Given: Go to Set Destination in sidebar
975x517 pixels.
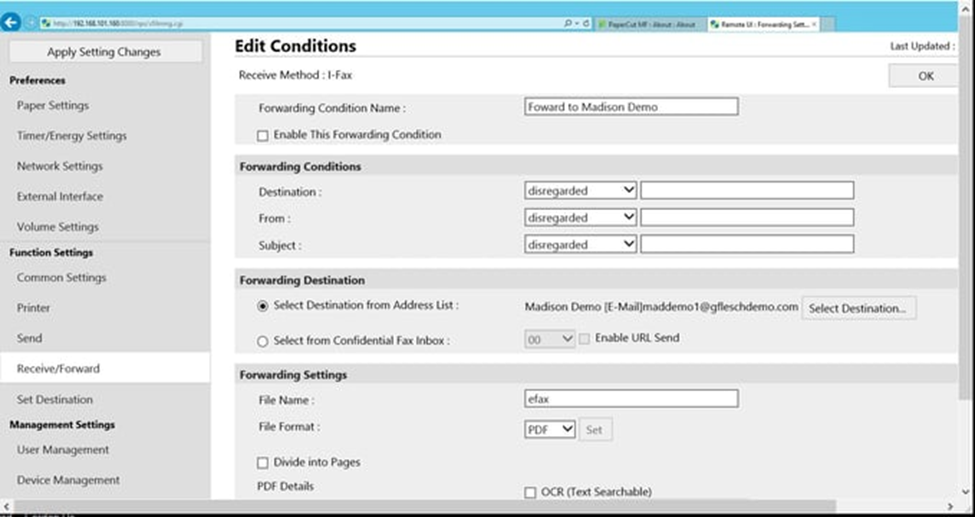Looking at the screenshot, I should [55, 399].
